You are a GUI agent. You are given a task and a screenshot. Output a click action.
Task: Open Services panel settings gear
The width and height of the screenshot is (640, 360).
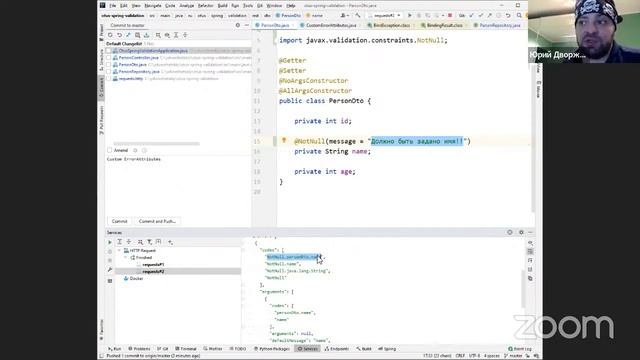(521, 232)
